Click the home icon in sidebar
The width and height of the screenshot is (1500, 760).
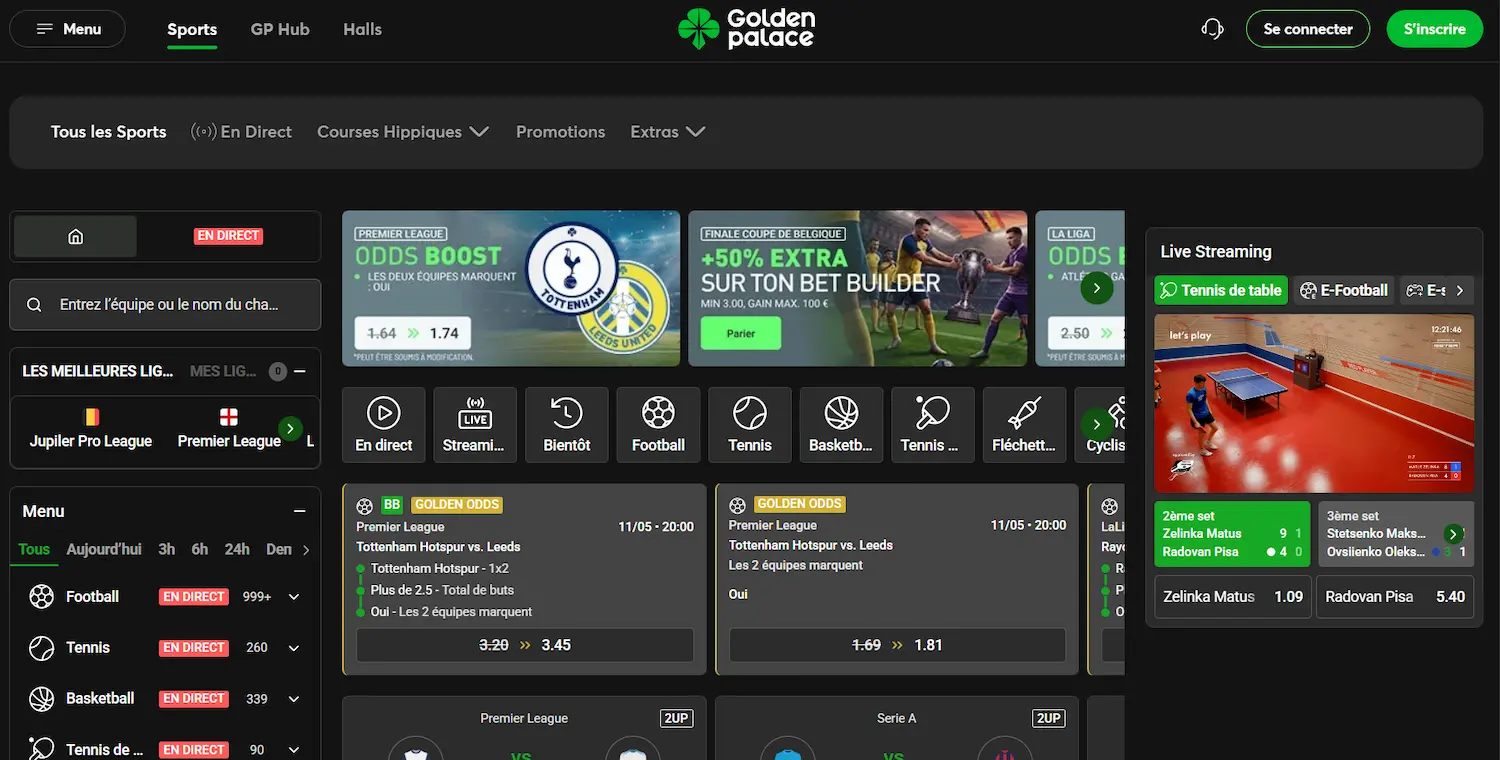click(75, 236)
